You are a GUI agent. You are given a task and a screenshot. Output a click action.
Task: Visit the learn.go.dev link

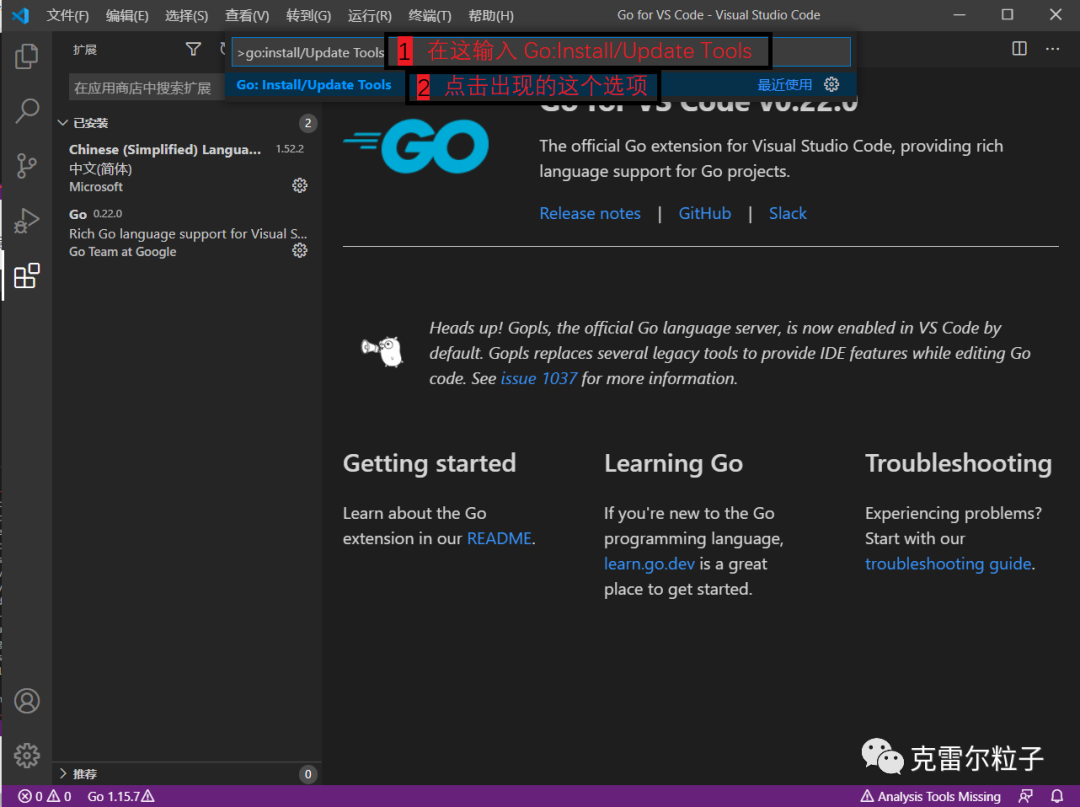(x=649, y=564)
